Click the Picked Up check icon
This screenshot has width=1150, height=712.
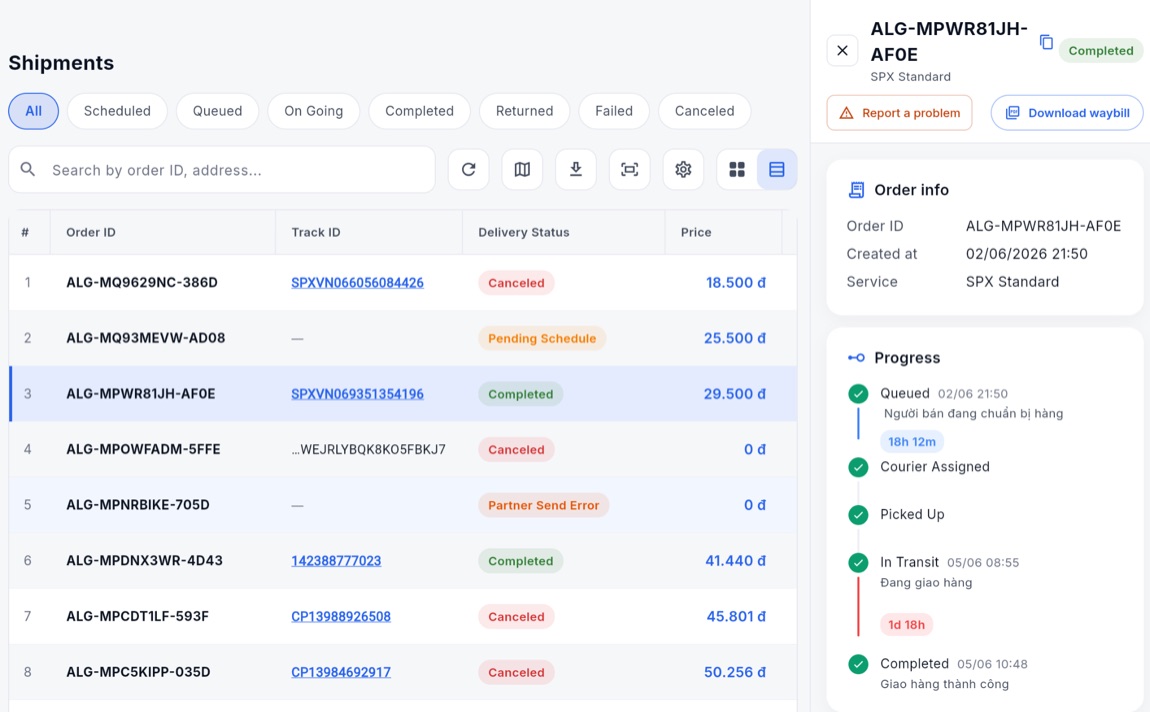tap(858, 515)
